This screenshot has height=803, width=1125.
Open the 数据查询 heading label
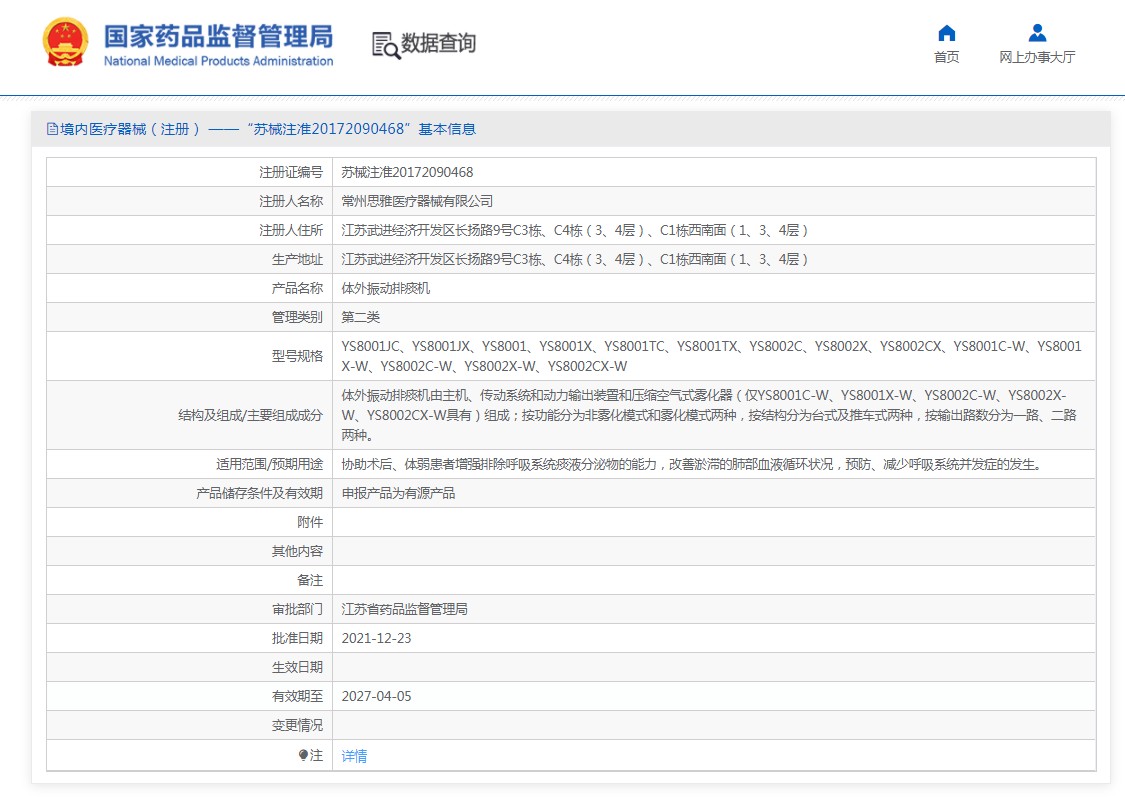[x=438, y=44]
